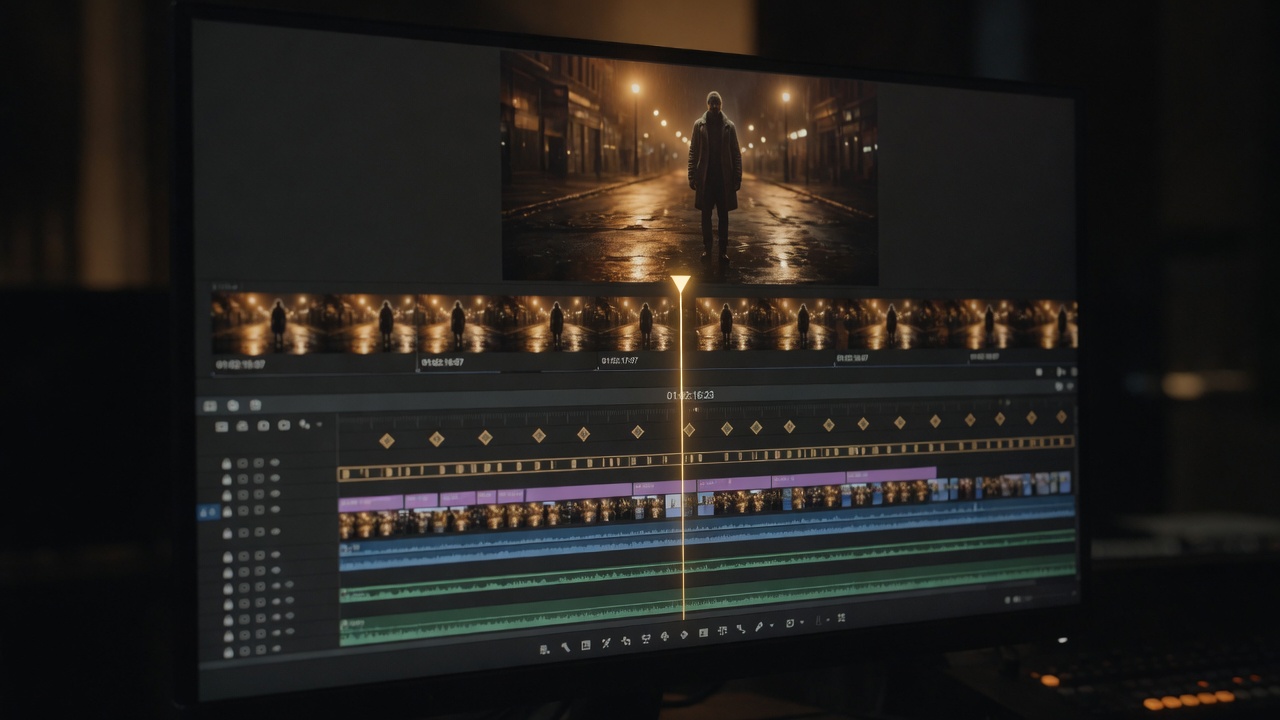Viewport: 1280px width, 720px height.
Task: Click the hammer-shaped tool icon at bottom
Action: point(565,647)
